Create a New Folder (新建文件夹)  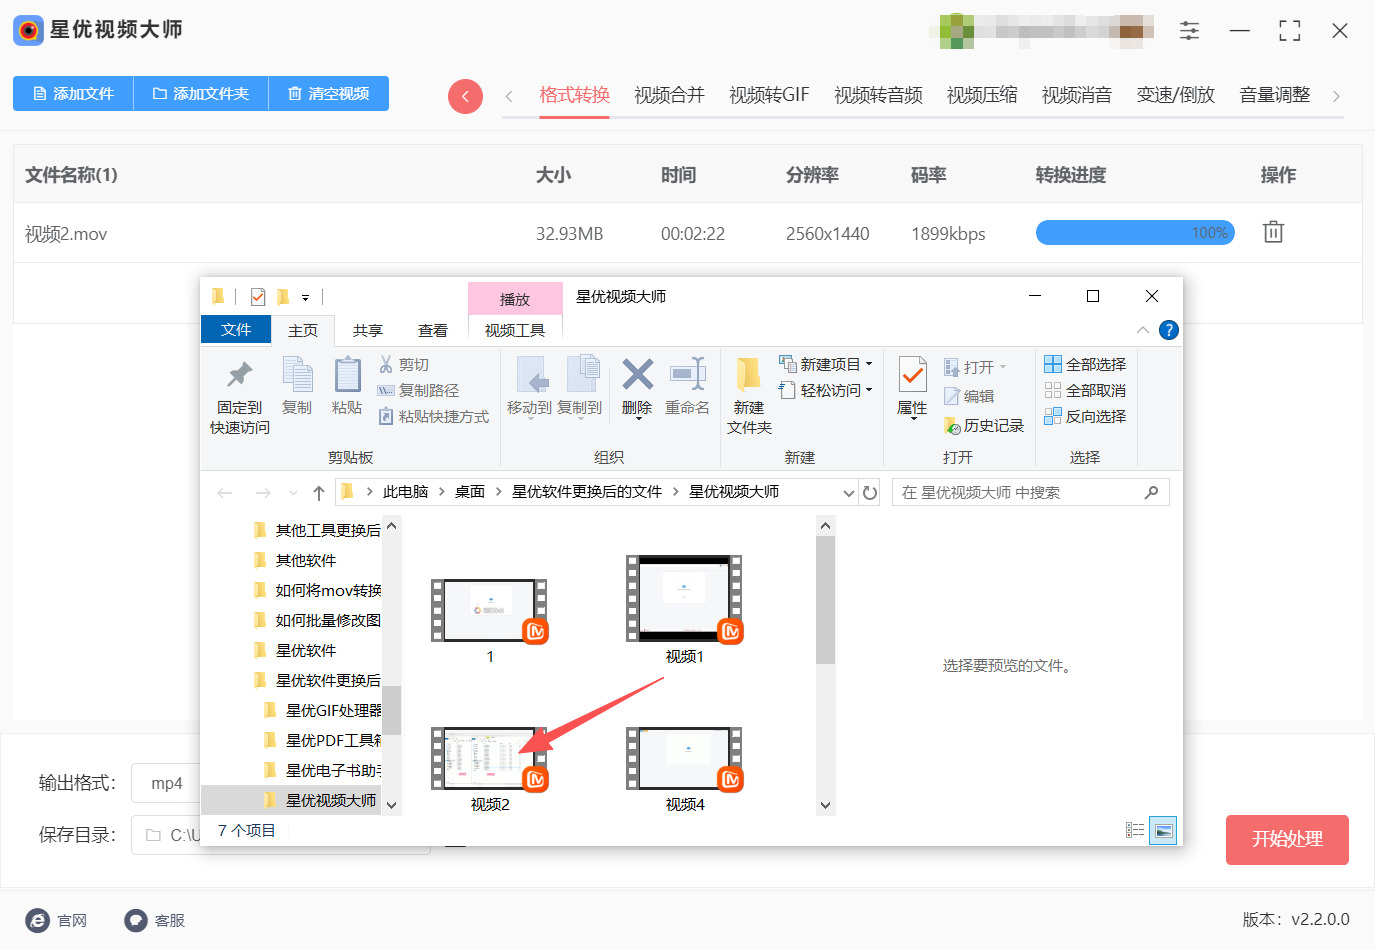749,397
